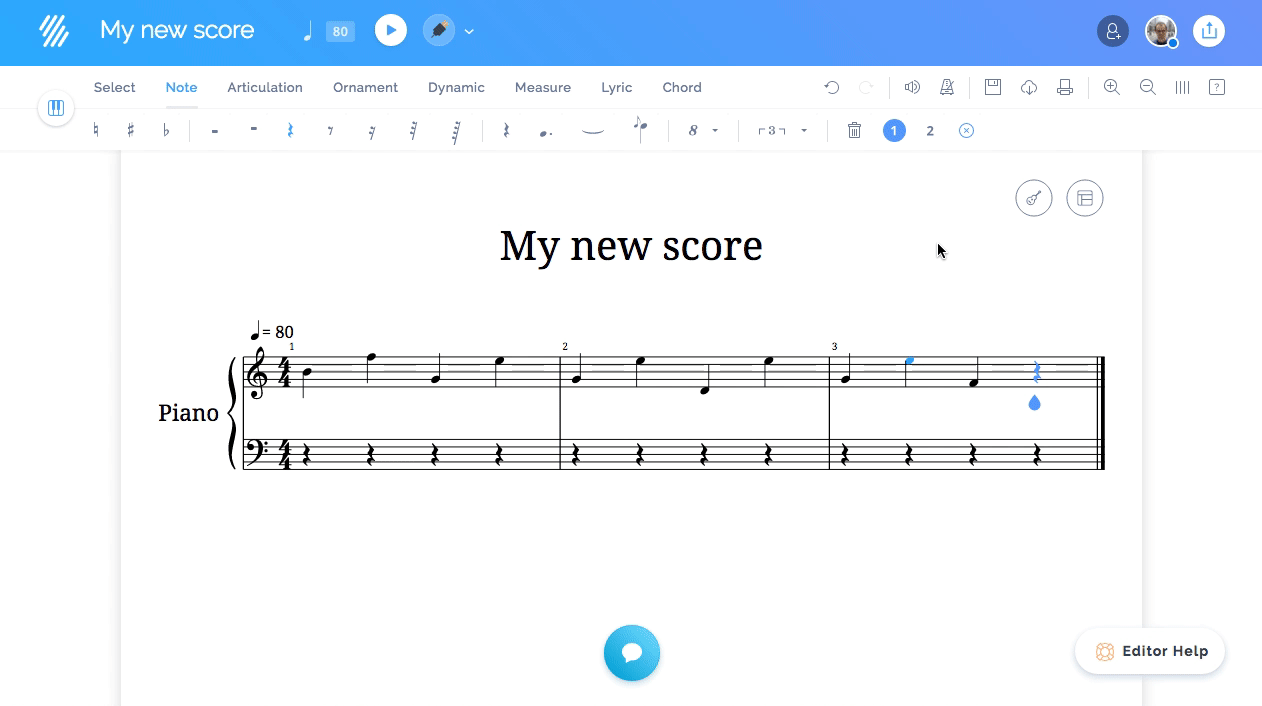Toggle the tie/slur icon
The width and height of the screenshot is (1262, 706).
point(593,130)
